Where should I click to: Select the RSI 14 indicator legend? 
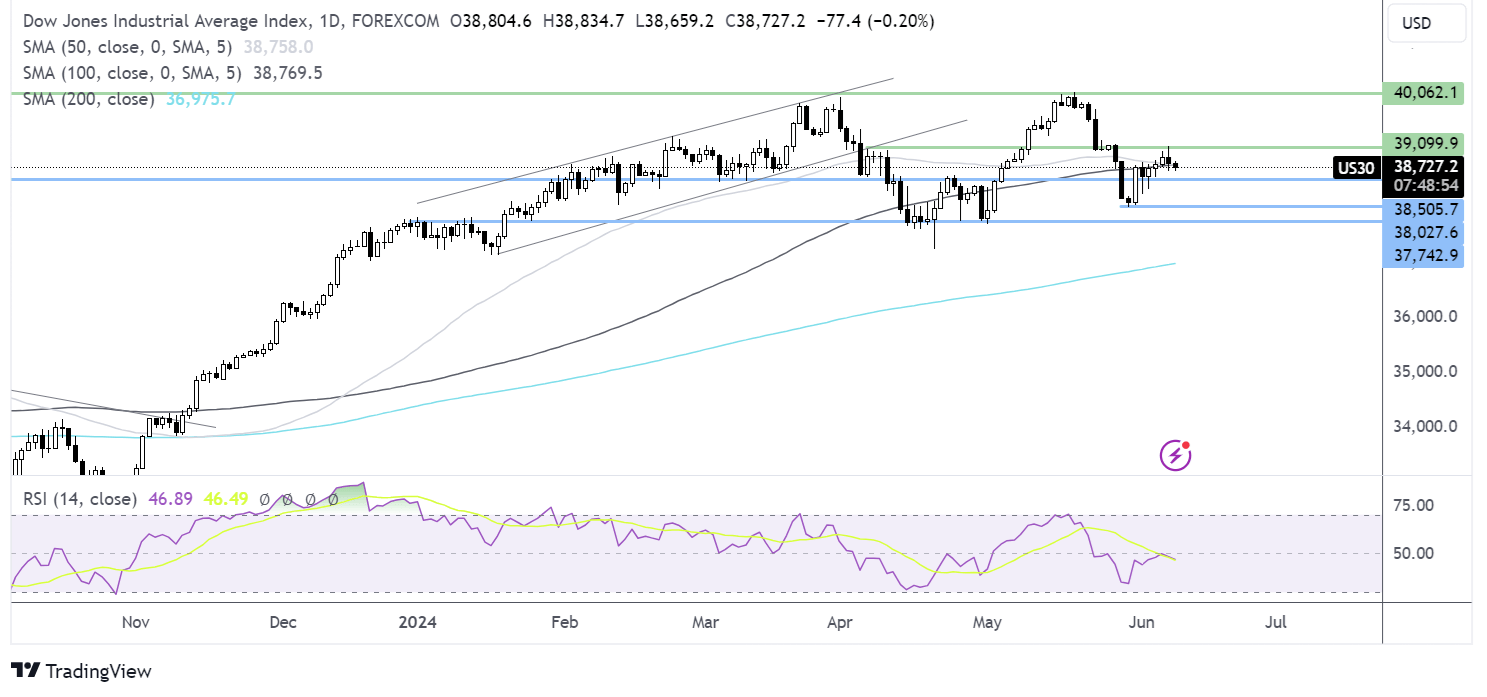pyautogui.click(x=81, y=498)
